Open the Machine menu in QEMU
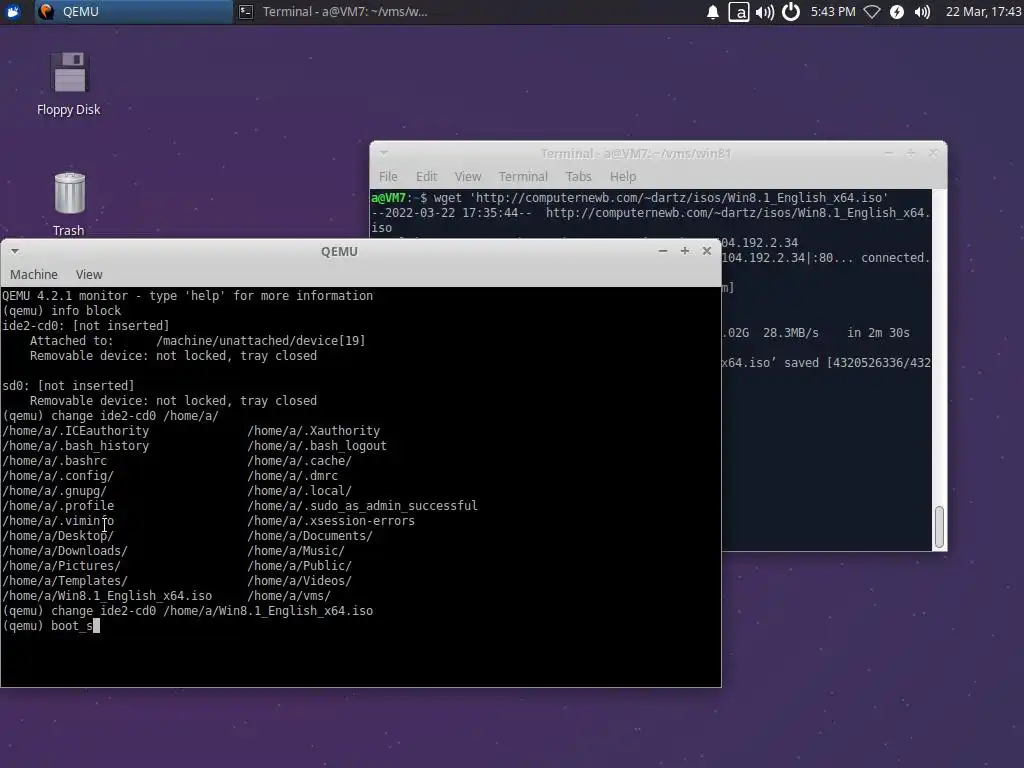Image resolution: width=1024 pixels, height=768 pixels. coord(34,275)
